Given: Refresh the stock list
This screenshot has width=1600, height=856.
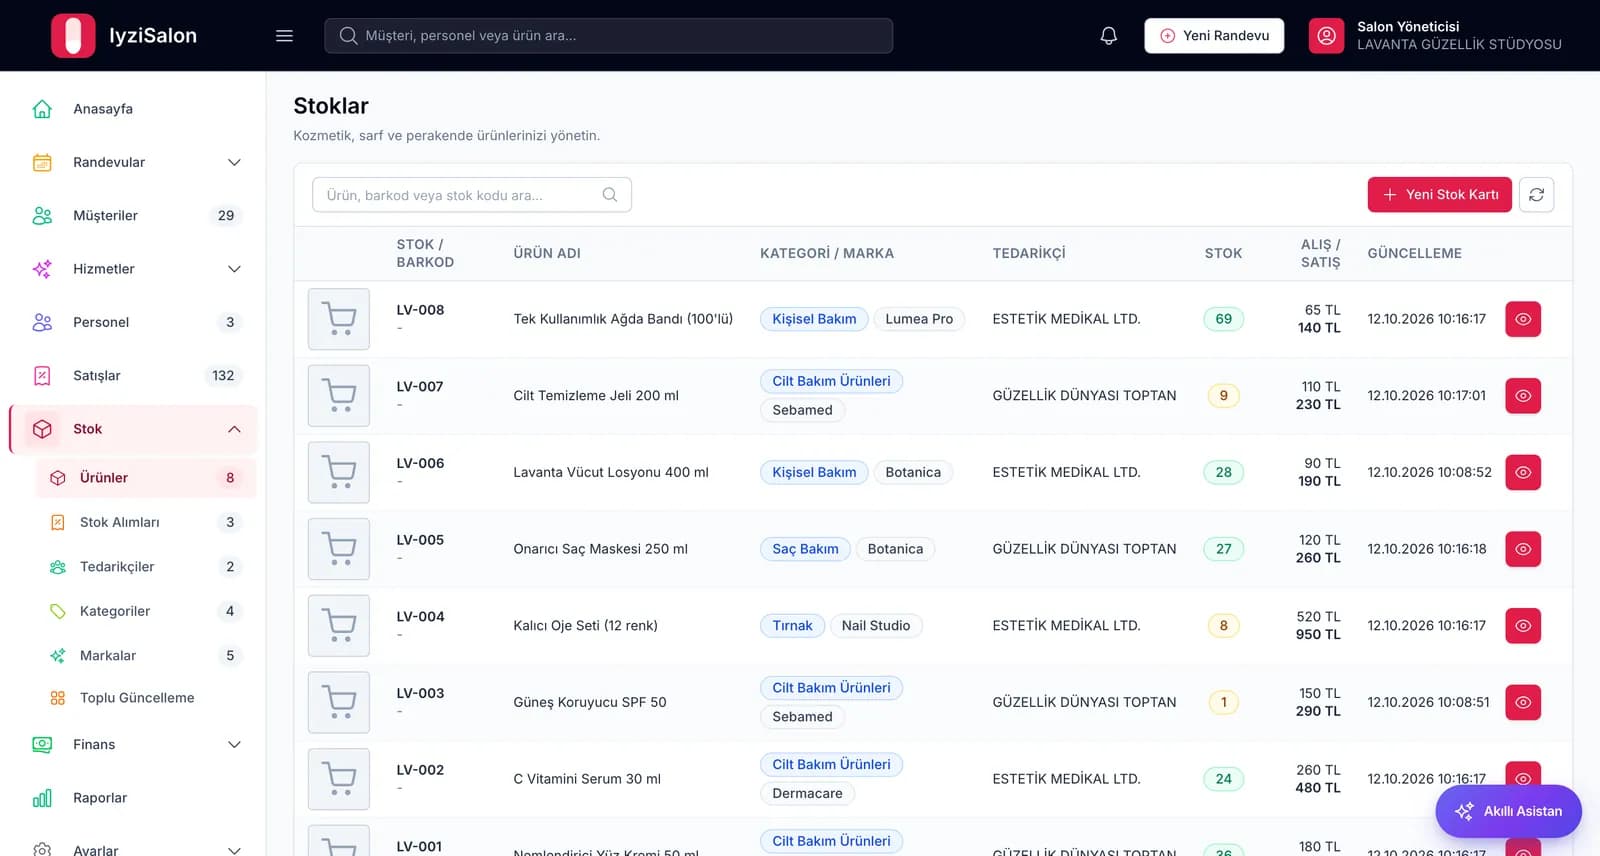Looking at the screenshot, I should click(x=1537, y=195).
